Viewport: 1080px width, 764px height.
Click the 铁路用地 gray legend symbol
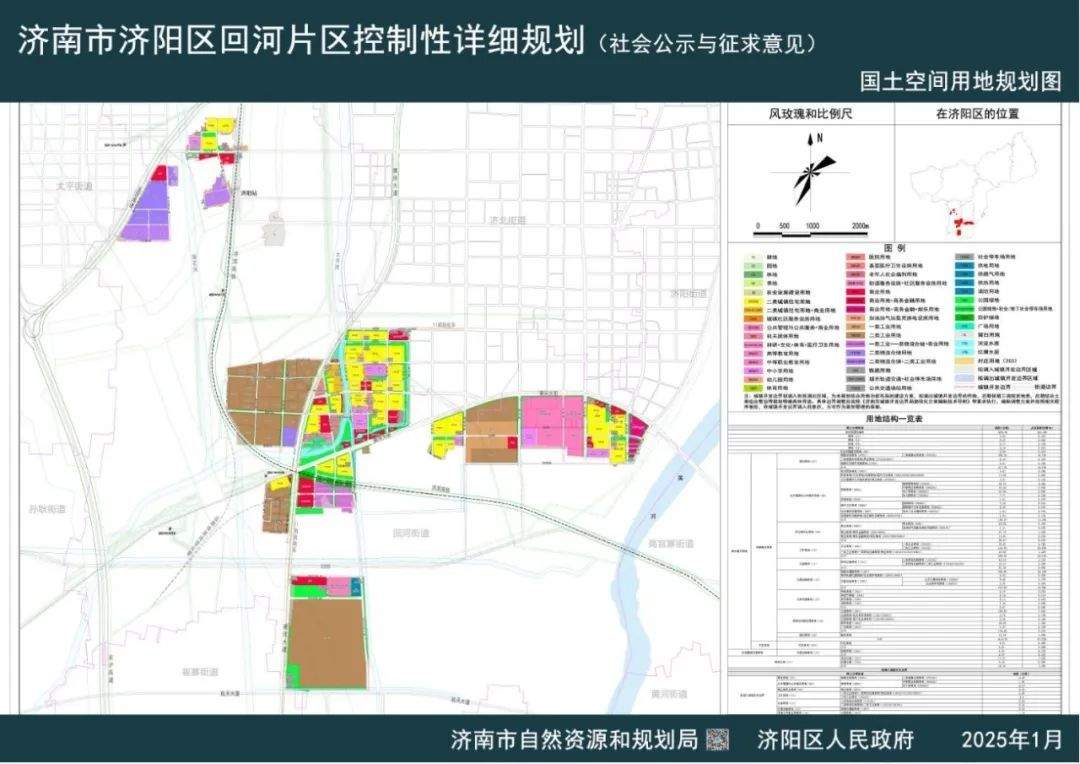coord(853,368)
